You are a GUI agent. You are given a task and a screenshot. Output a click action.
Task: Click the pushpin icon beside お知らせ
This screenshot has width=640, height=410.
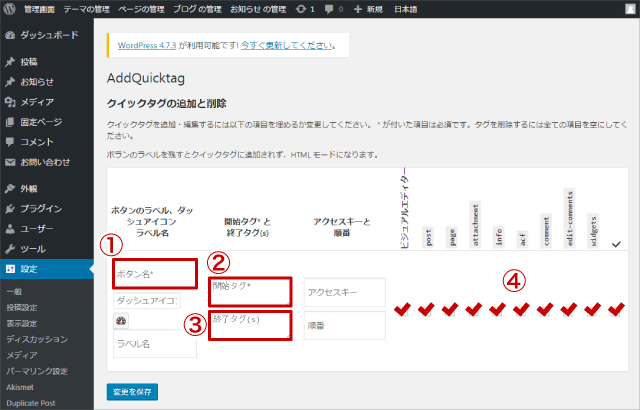coord(10,82)
